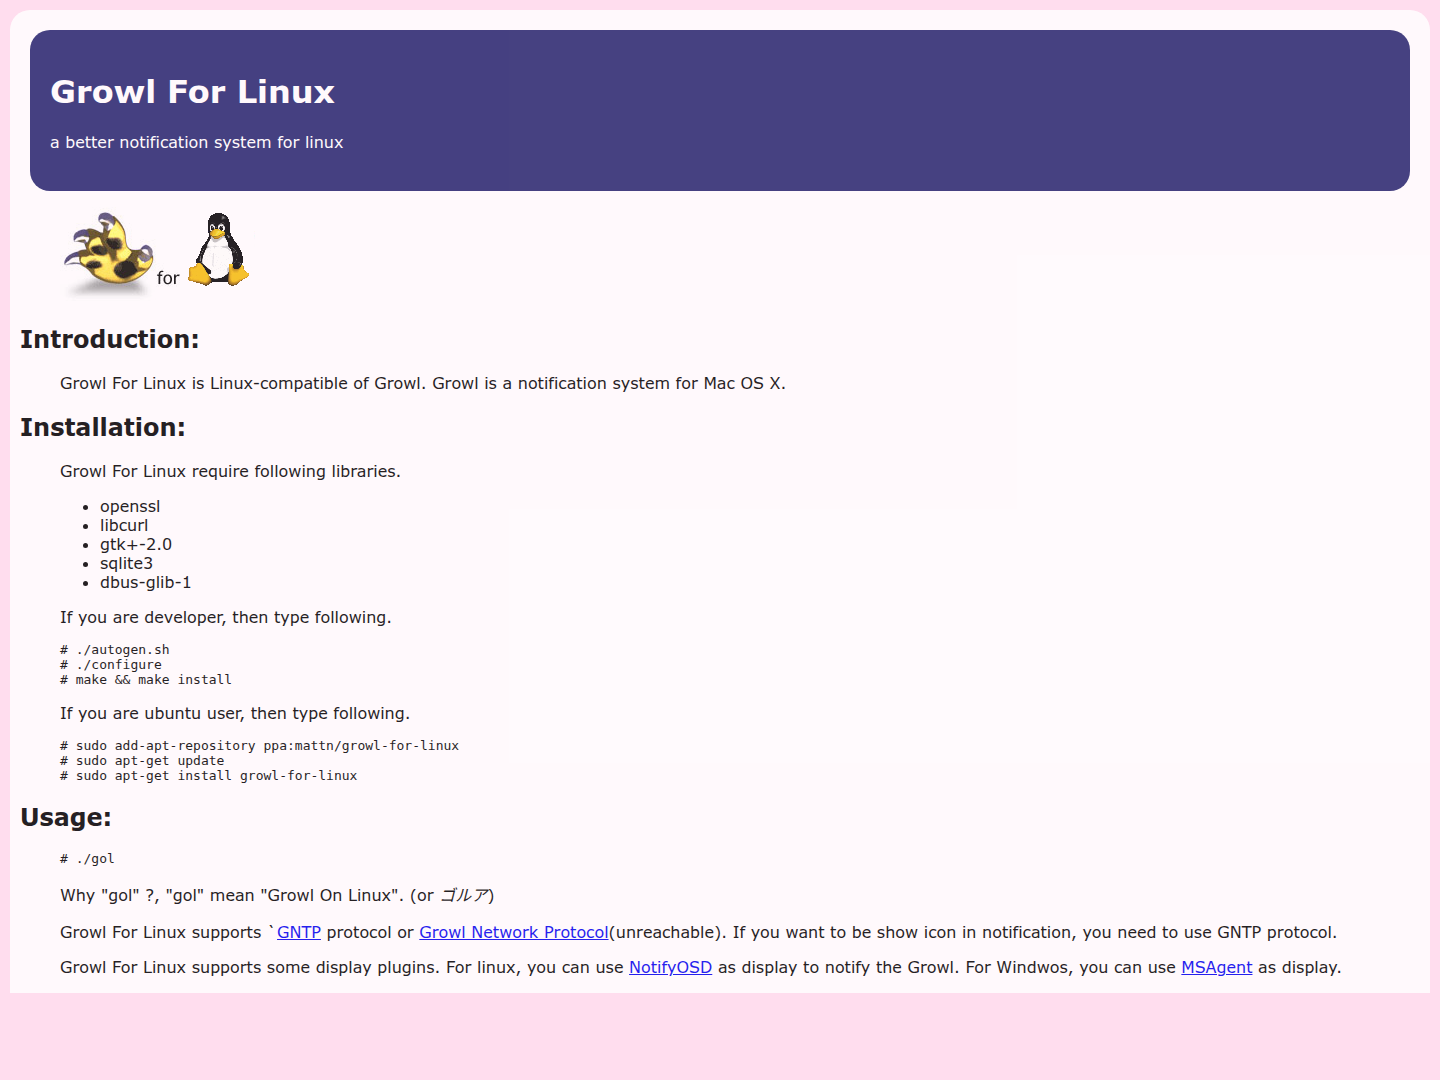Screen dimensions: 1440x1080
Task: Click the 'Growl For Linux require following libraries.' sentence
Action: 230,471
